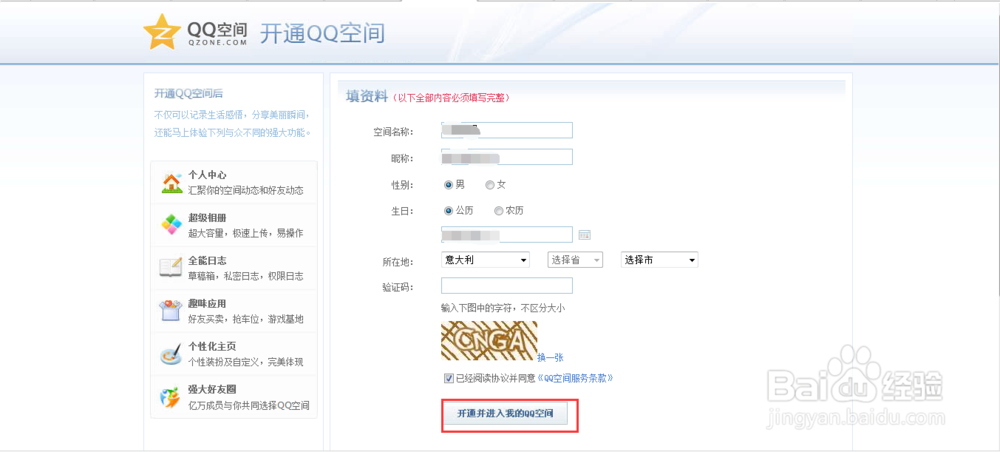Click the 验证码 input field
The image size is (1000, 452).
click(507, 286)
